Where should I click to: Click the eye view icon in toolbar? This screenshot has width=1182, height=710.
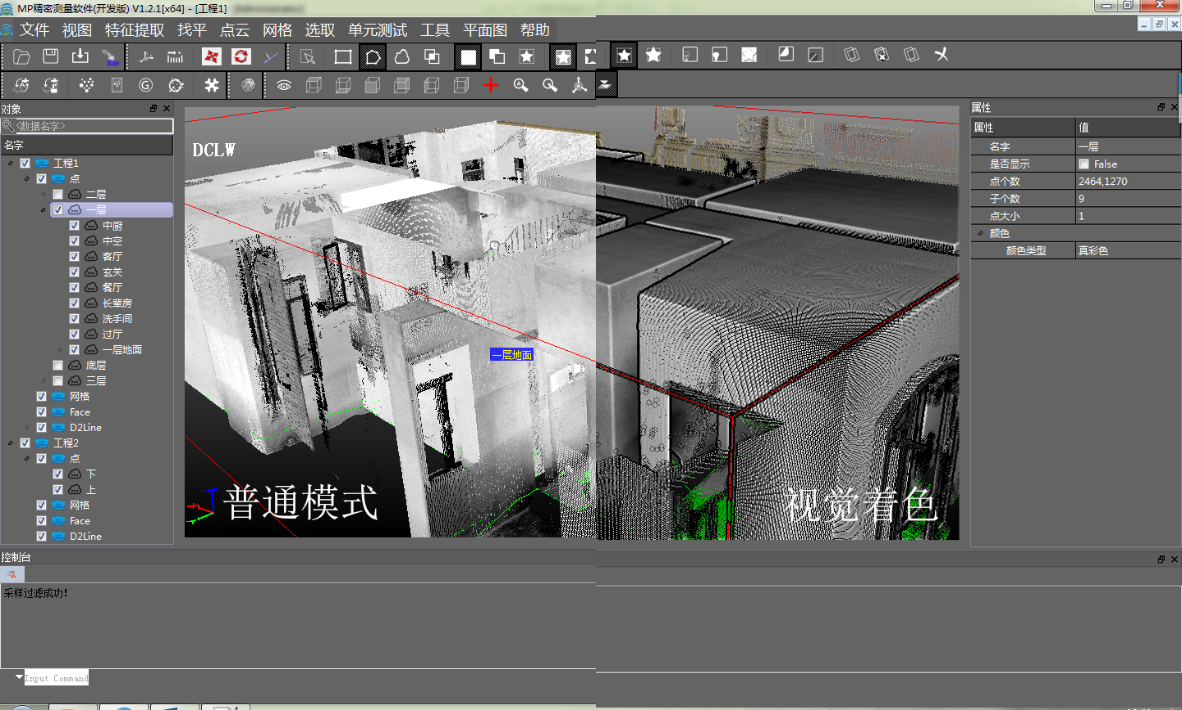(x=284, y=86)
